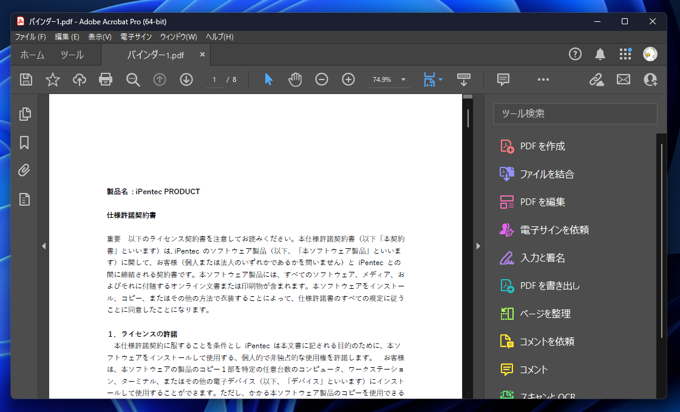Open the apps grid icon
Screen dimensions: 680x412
pyautogui.click(x=625, y=54)
